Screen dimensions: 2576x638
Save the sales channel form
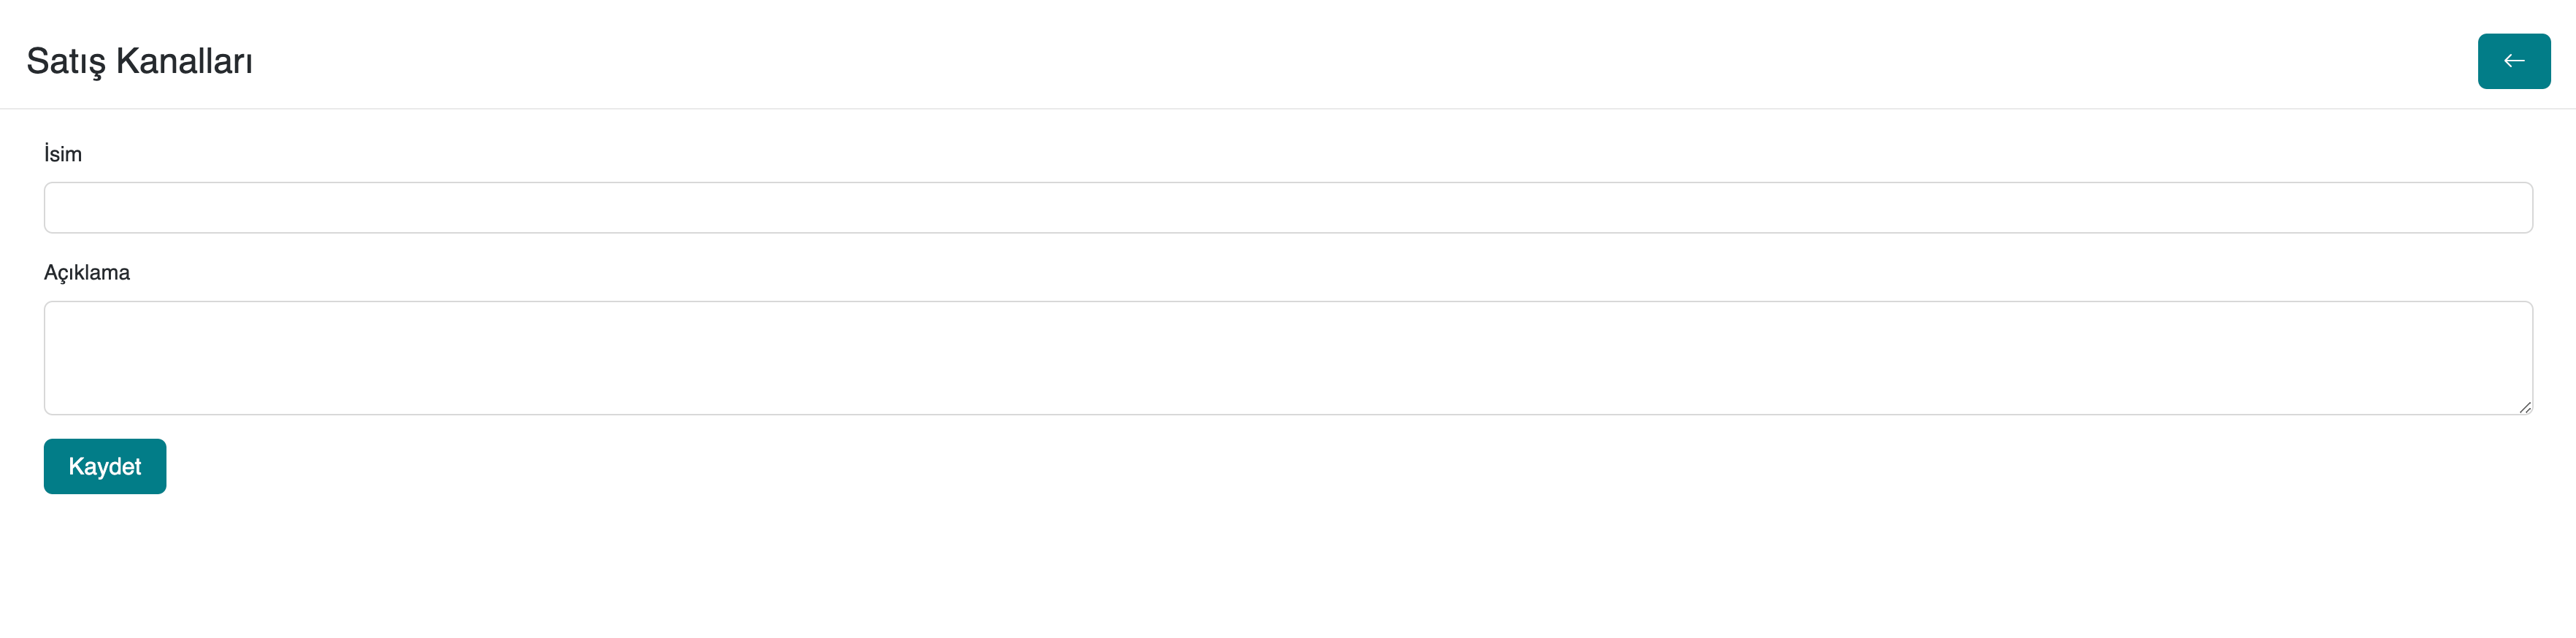coord(105,466)
